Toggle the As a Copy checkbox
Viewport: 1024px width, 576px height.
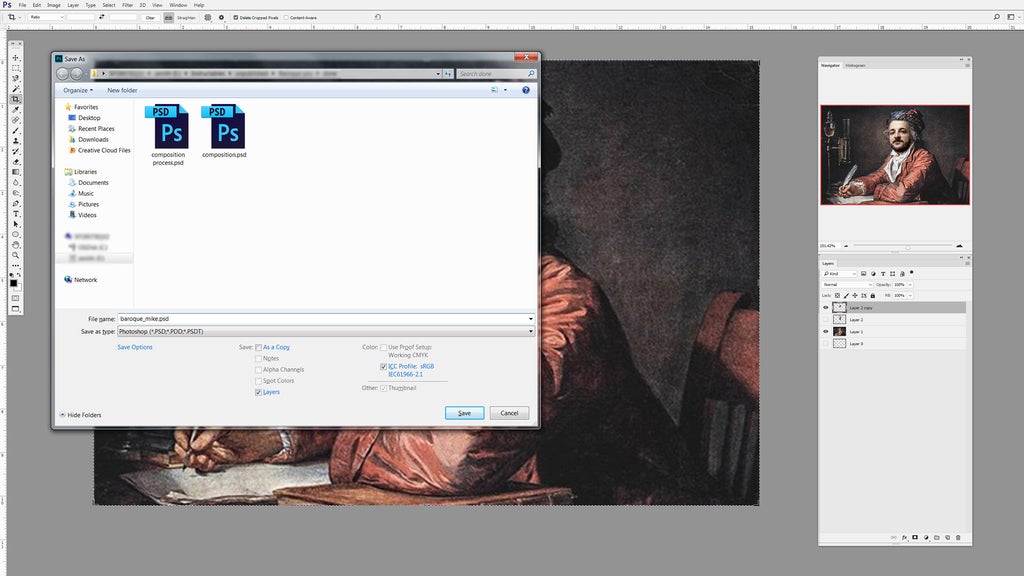click(x=259, y=347)
